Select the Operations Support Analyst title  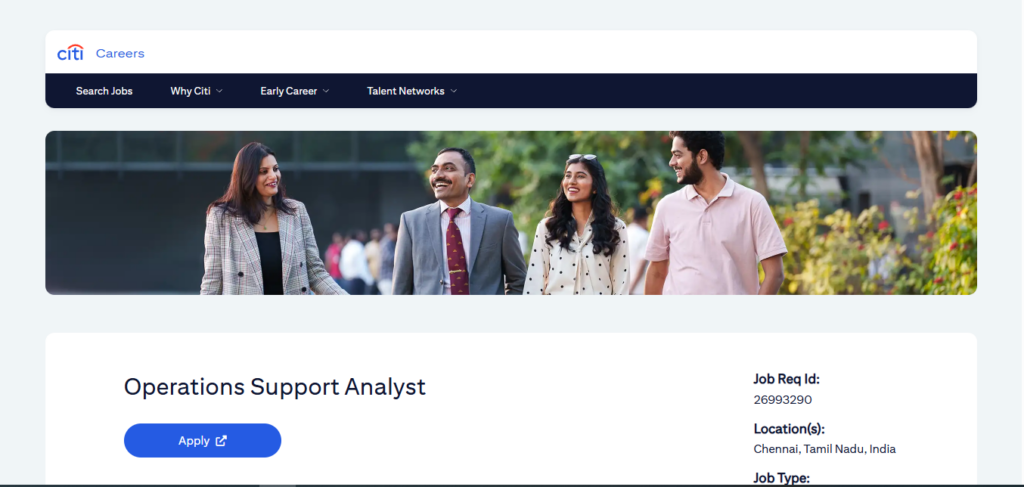[274, 387]
